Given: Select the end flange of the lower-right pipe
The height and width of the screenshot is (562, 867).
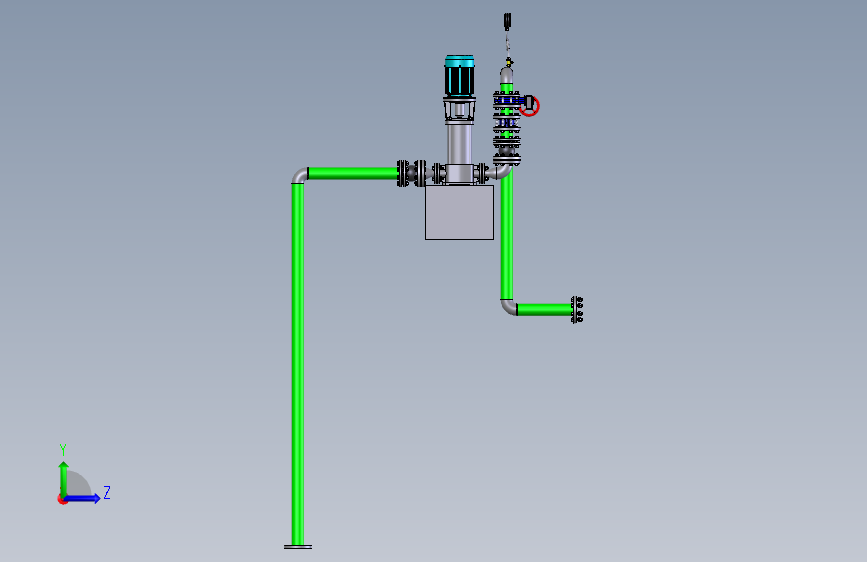Looking at the screenshot, I should point(577,310).
